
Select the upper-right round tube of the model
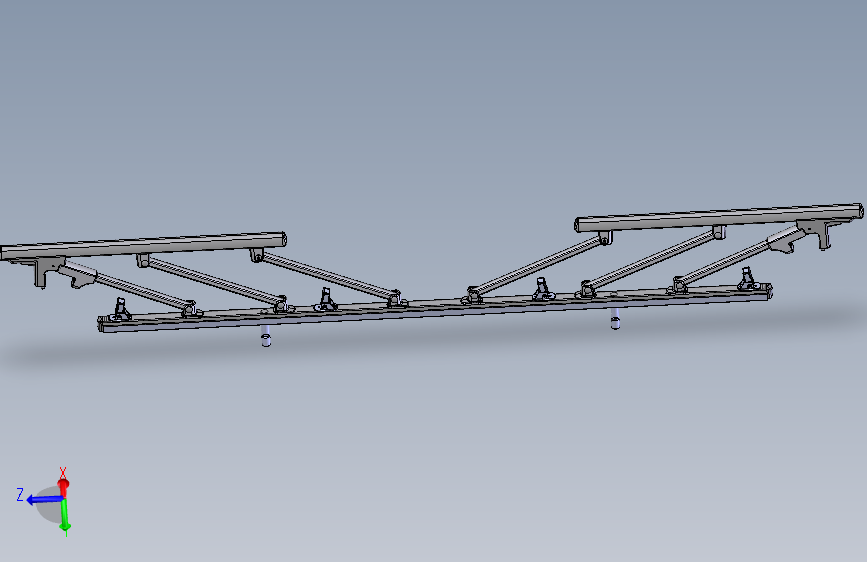point(719,217)
